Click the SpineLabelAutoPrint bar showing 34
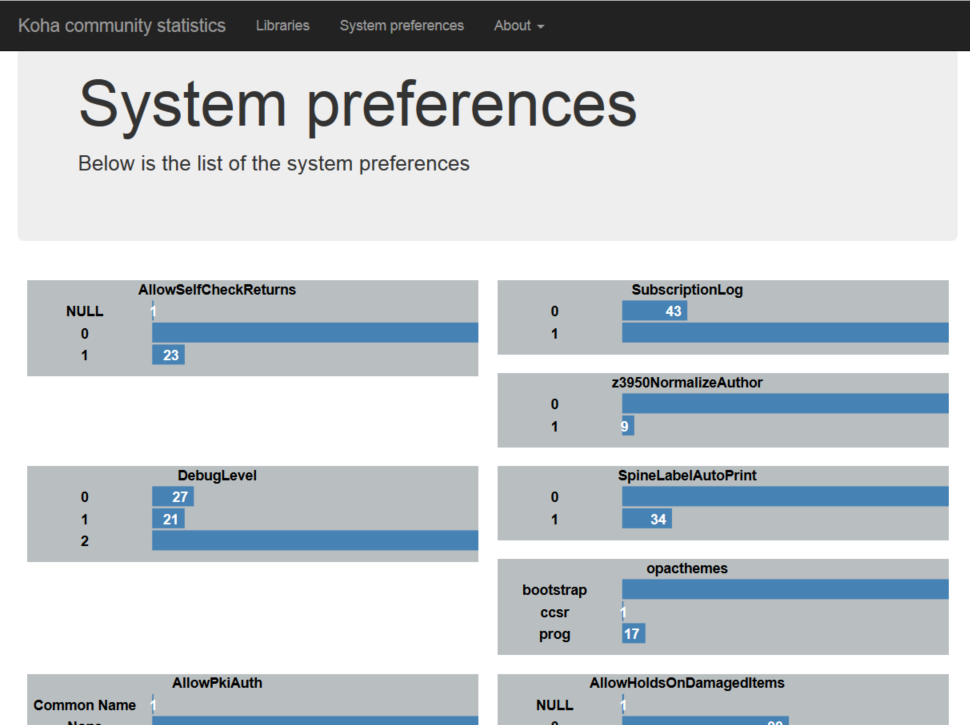The image size is (970, 725). coord(646,519)
